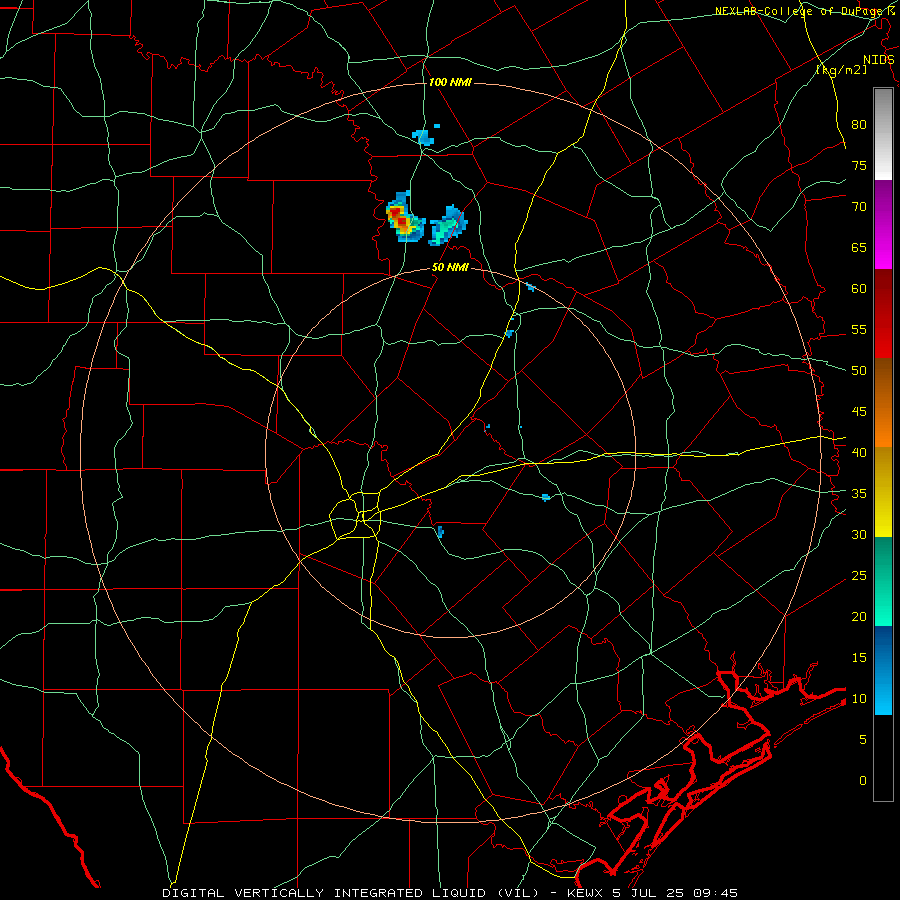This screenshot has width=900, height=900.
Task: Click the 50 NMI range ring label
Action: tap(450, 267)
